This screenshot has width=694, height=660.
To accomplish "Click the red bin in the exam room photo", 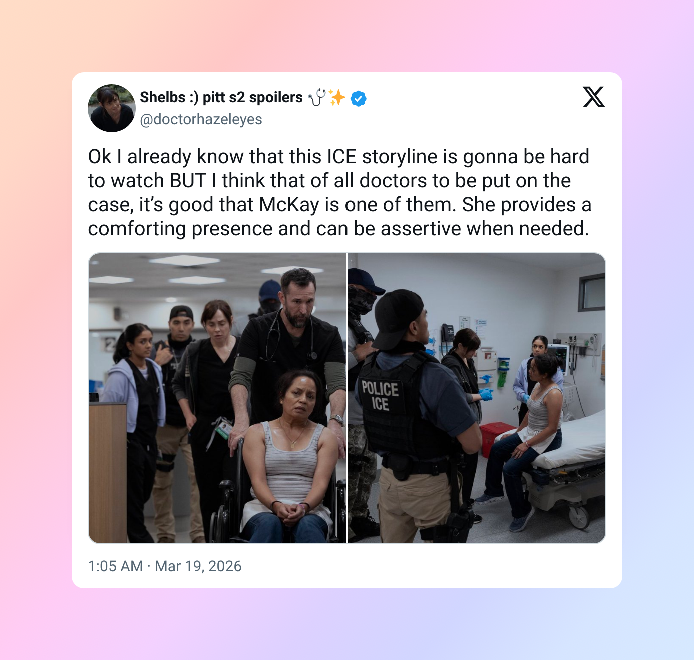I will [x=496, y=439].
